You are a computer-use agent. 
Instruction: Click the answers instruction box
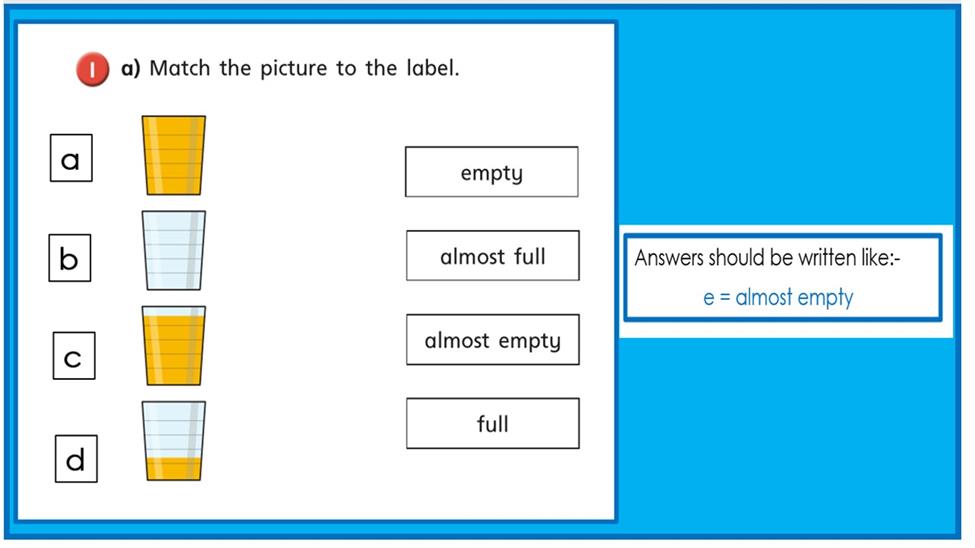coord(783,277)
